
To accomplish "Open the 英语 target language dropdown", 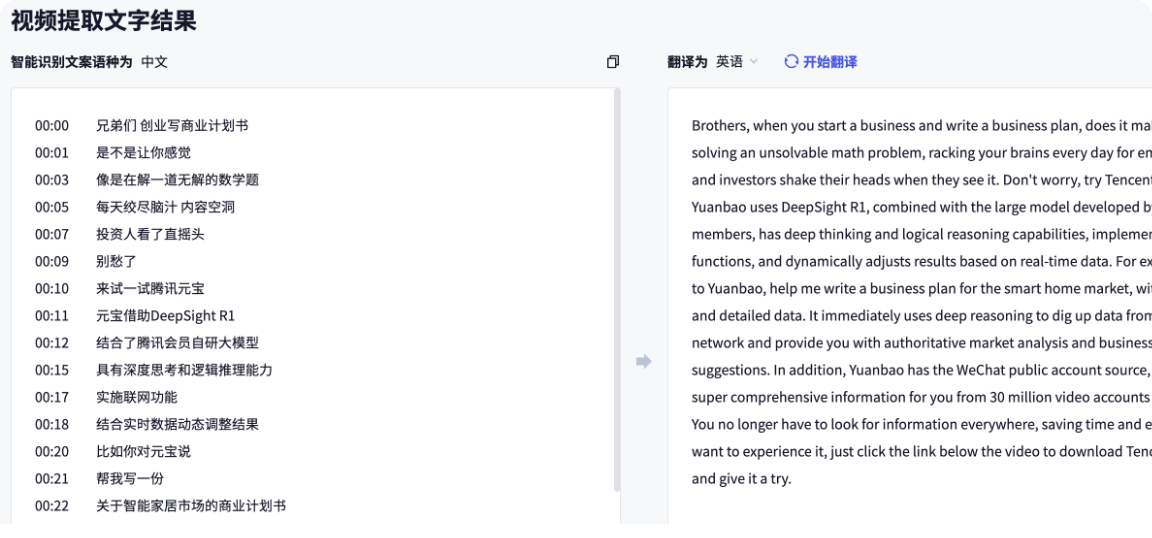I will (x=737, y=62).
